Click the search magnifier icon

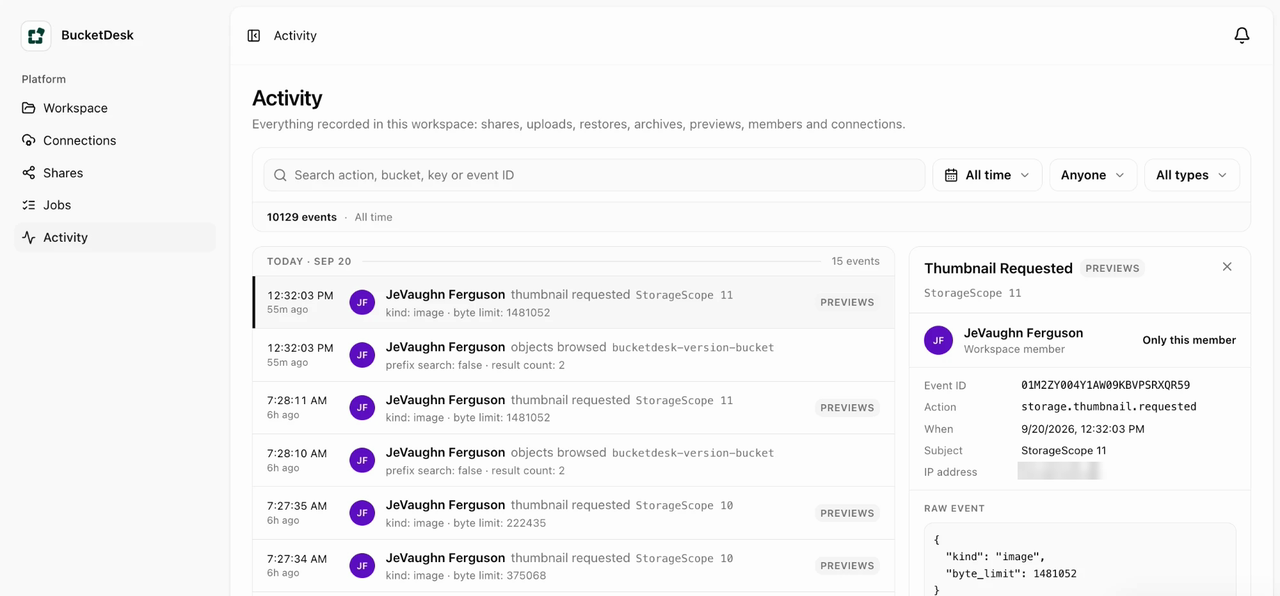(x=281, y=175)
